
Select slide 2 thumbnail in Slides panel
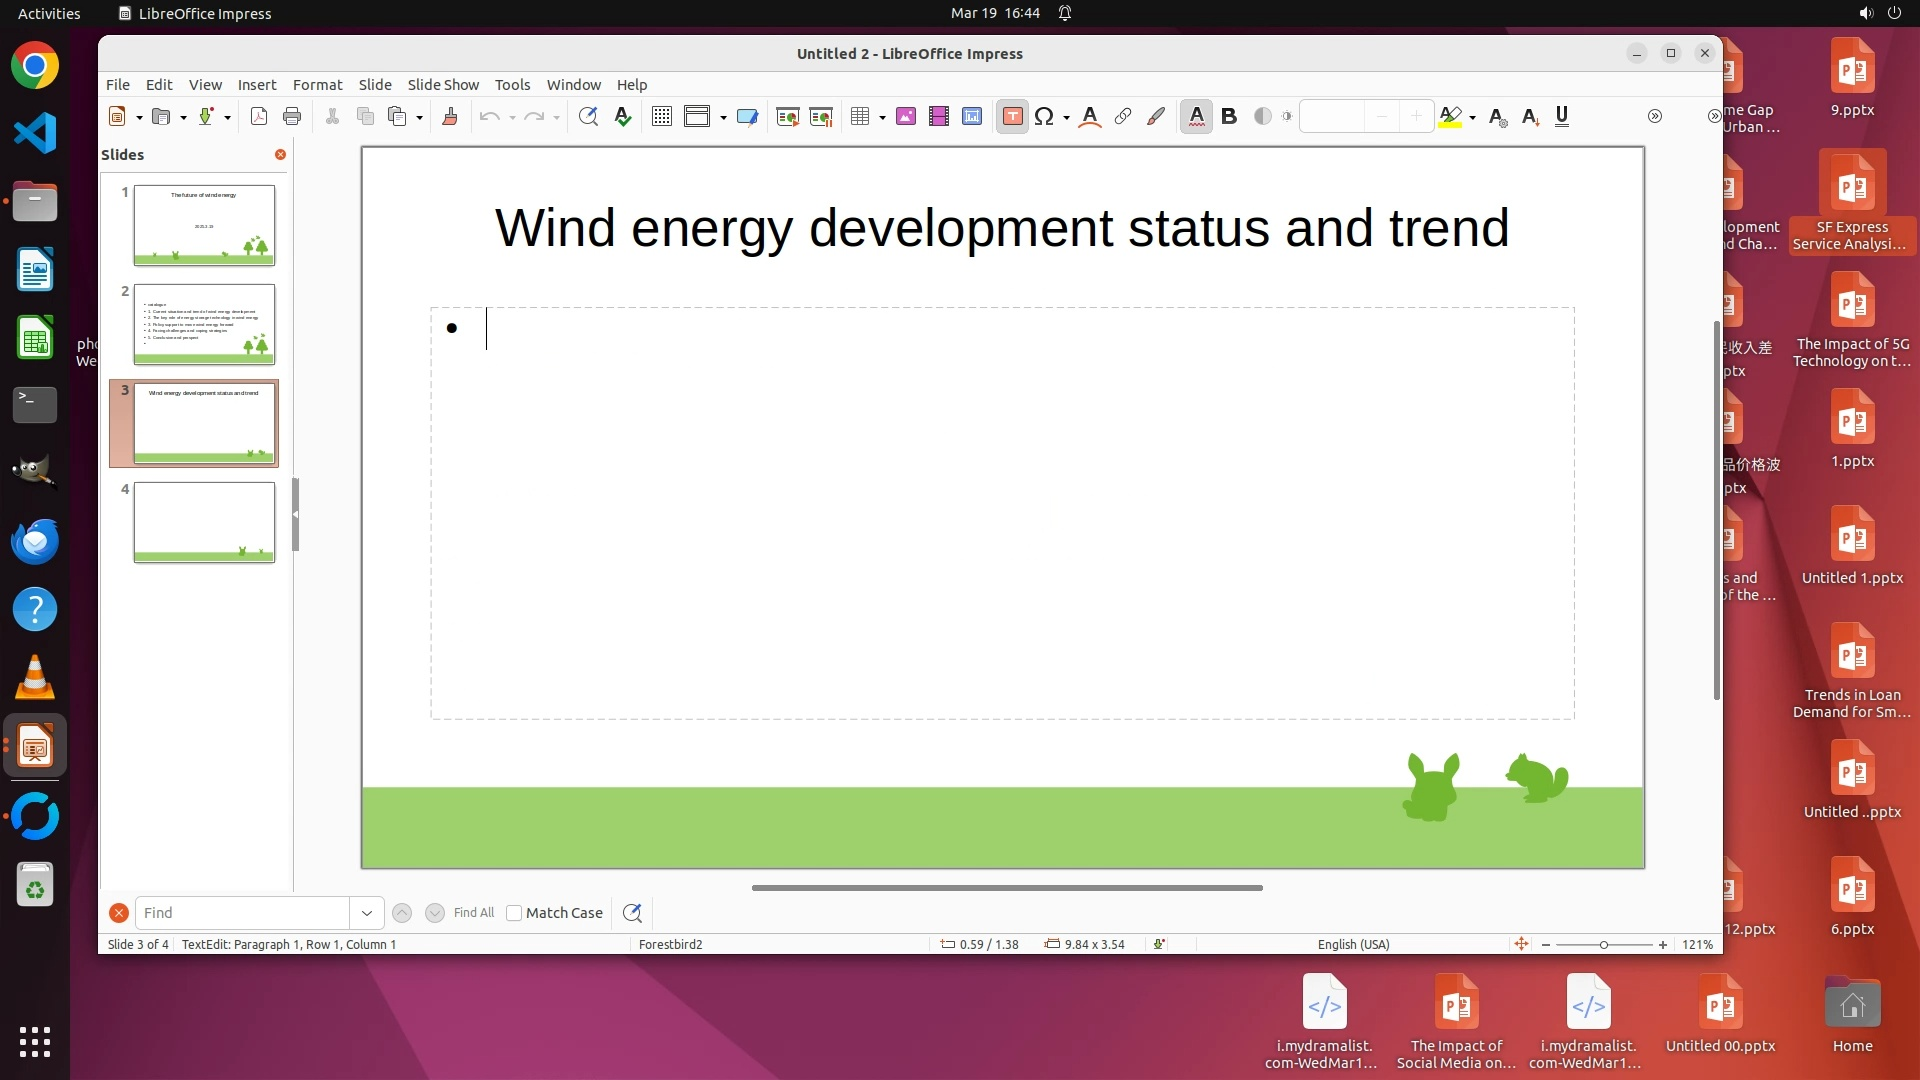204,324
